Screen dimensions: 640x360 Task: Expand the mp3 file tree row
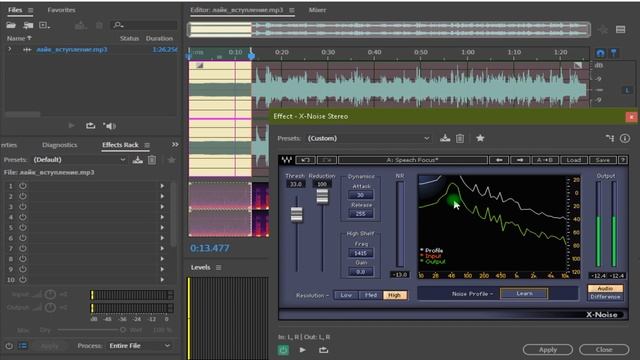click(x=10, y=49)
